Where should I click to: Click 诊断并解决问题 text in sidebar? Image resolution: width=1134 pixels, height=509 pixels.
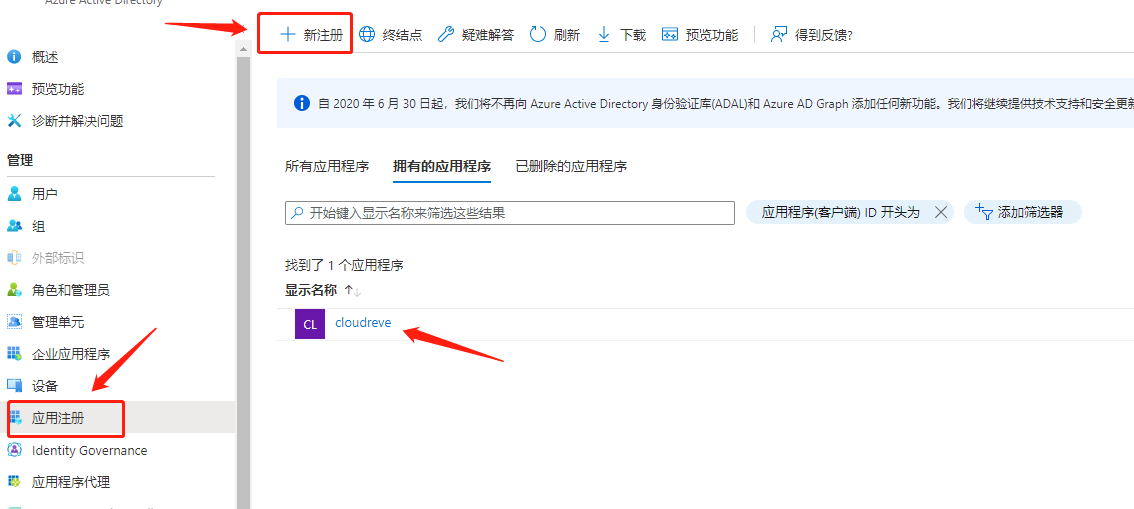(77, 121)
